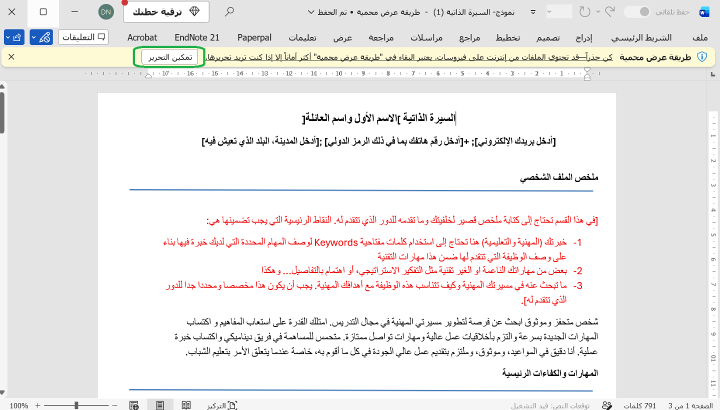Click the طريقة عرض محمية label
This screenshot has width=720, height=410.
(655, 57)
